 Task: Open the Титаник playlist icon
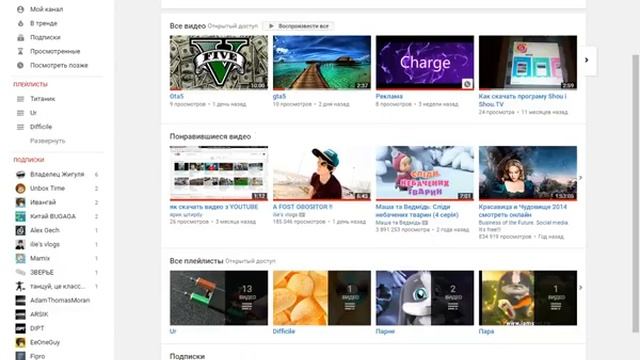pyautogui.click(x=20, y=99)
